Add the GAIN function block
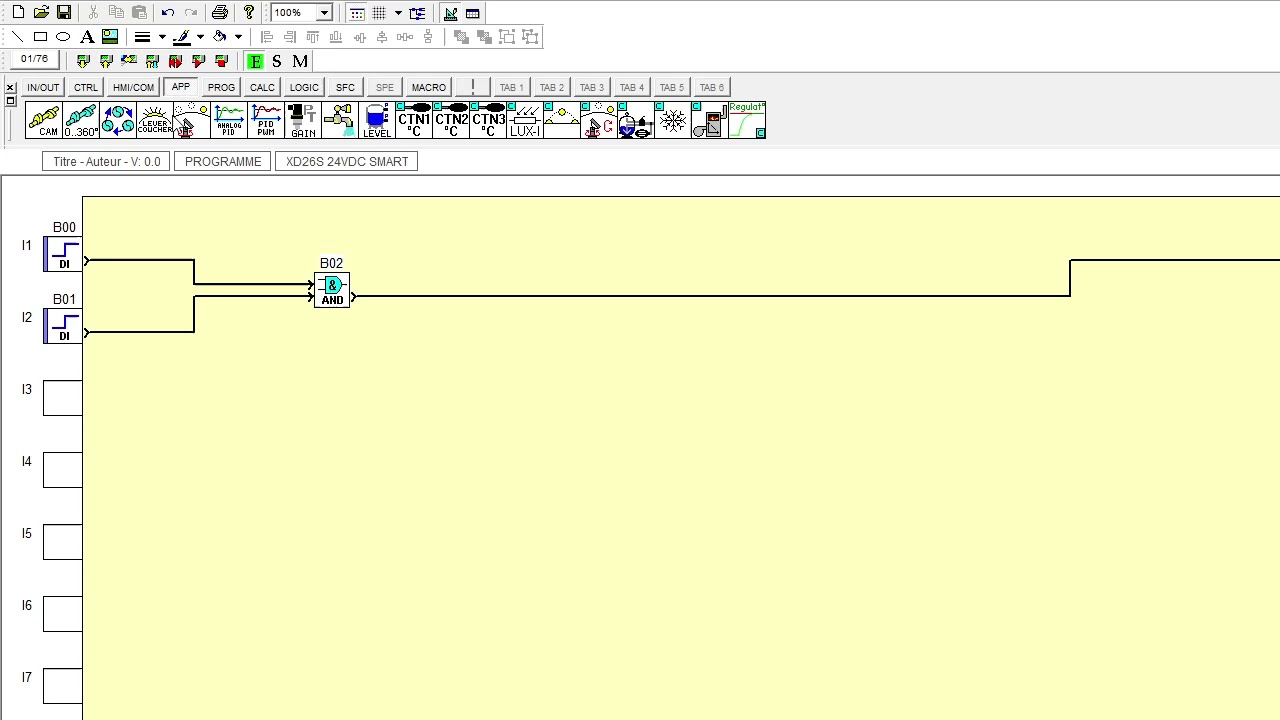1280x720 pixels. 303,120
